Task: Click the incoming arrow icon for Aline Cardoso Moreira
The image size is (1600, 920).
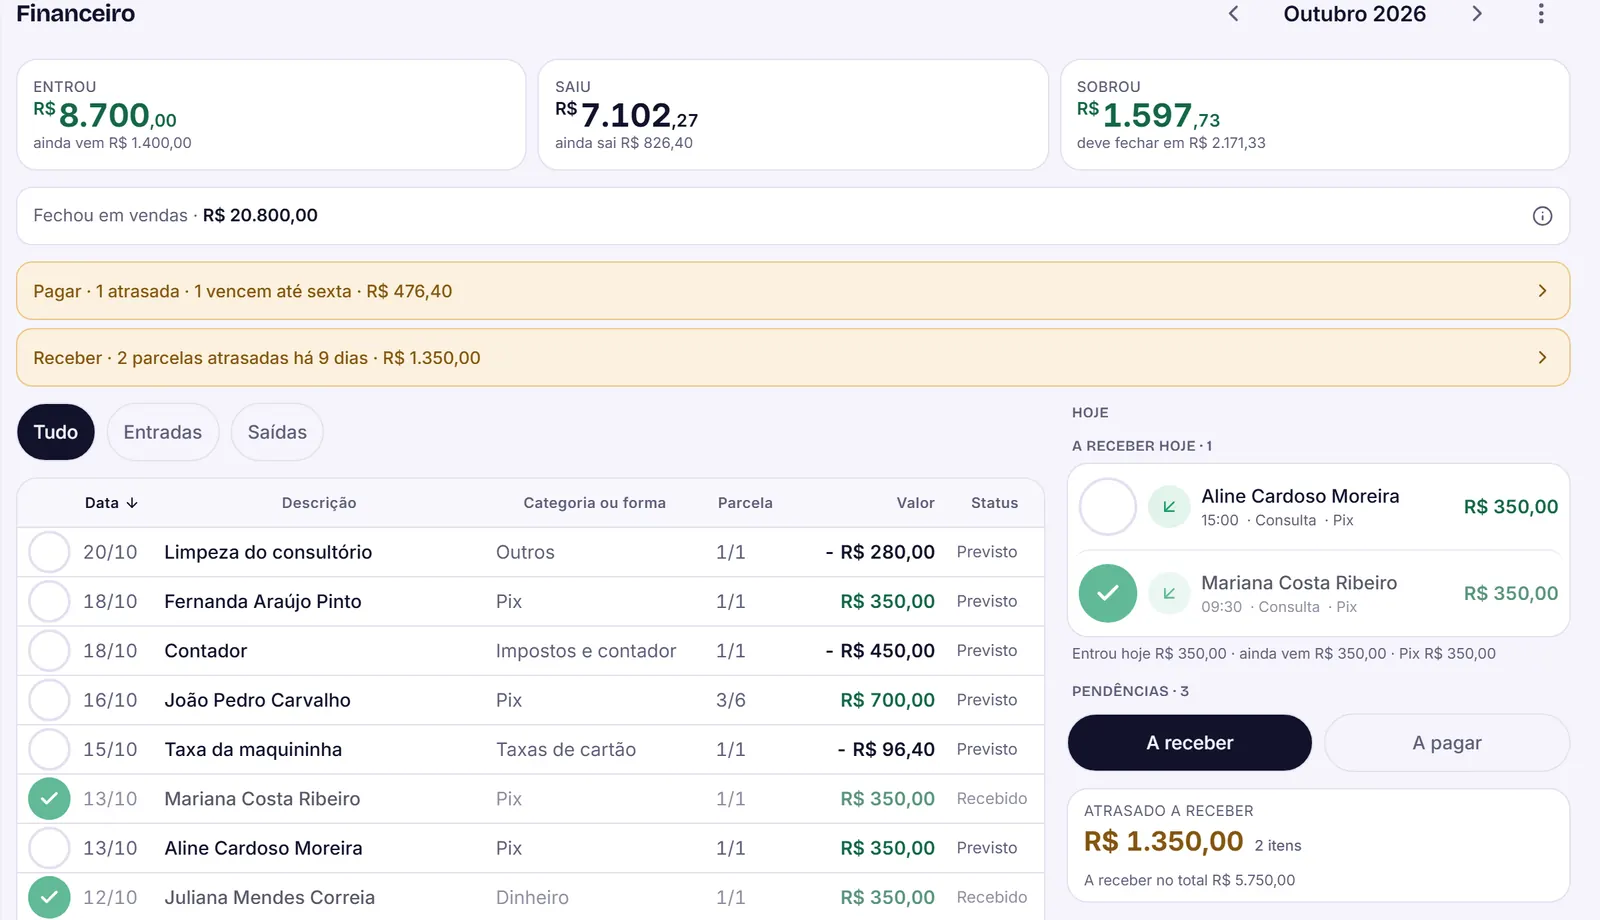Action: click(1169, 507)
